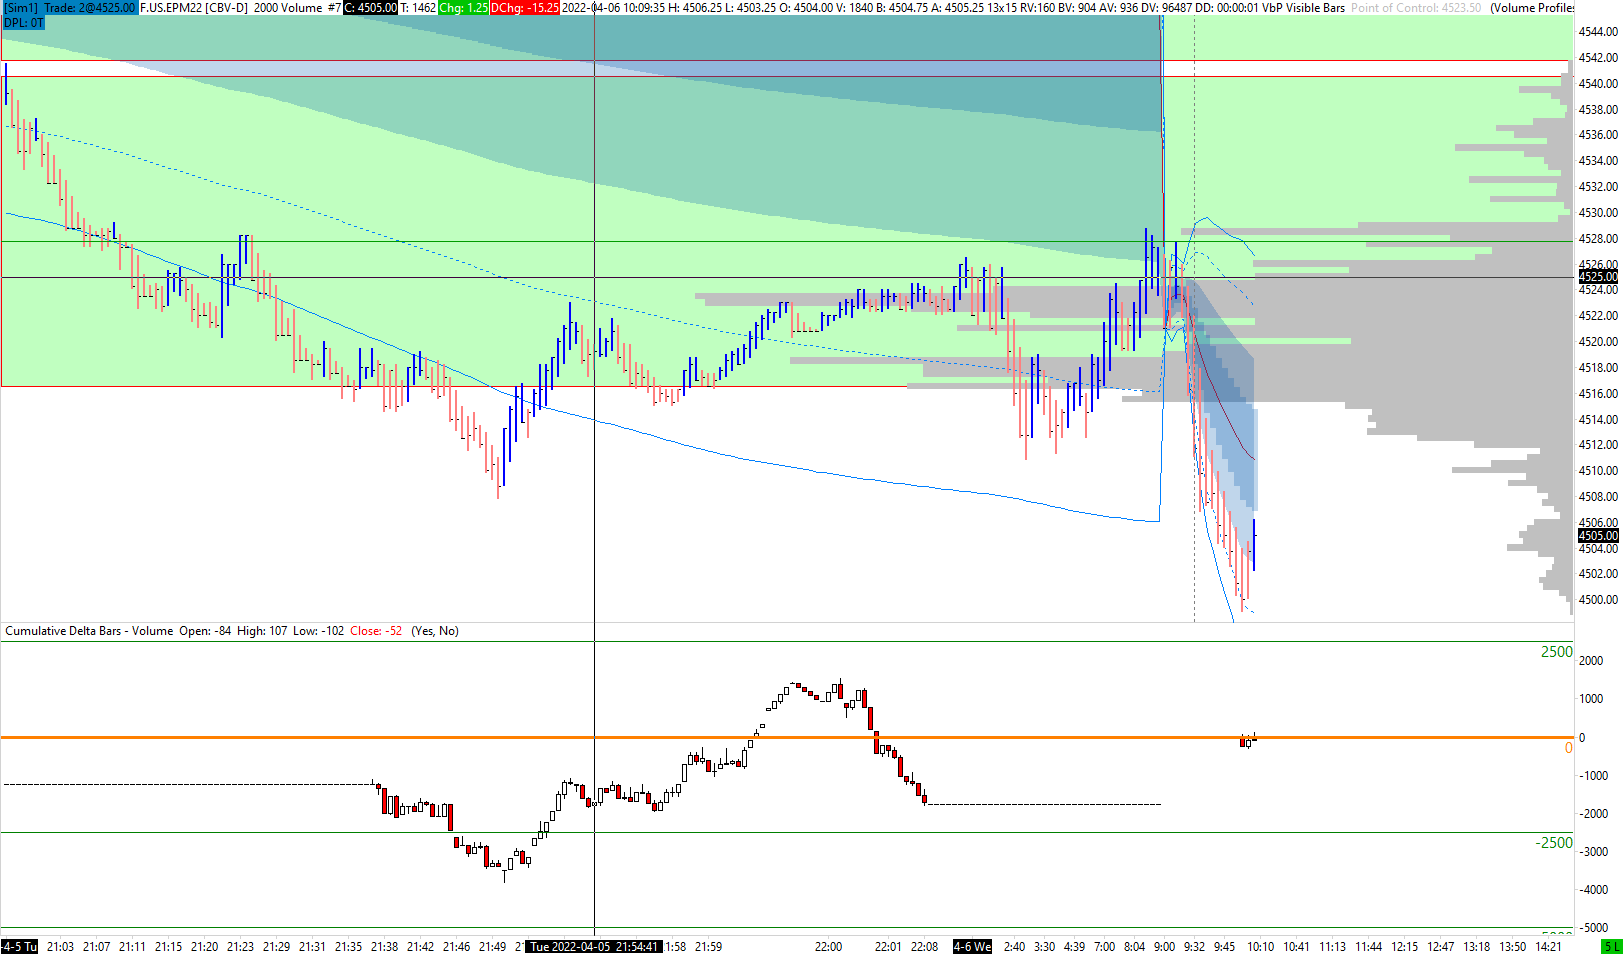The width and height of the screenshot is (1624, 955).
Task: Click the [Sim1] account label in header
Action: (x=21, y=7)
